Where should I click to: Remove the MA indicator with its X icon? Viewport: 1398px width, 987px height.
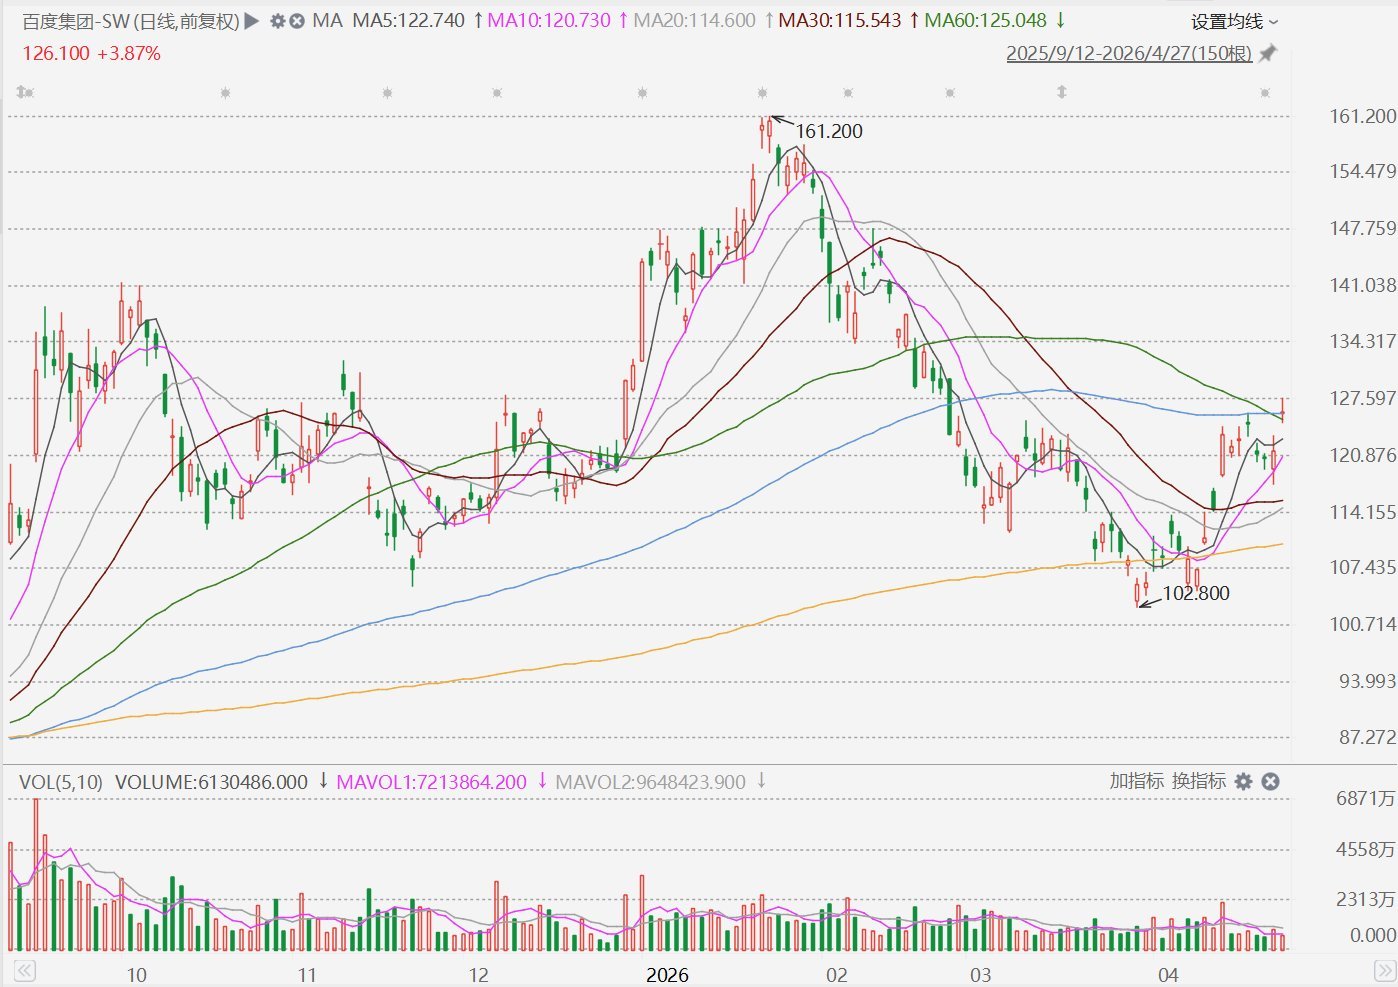297,21
